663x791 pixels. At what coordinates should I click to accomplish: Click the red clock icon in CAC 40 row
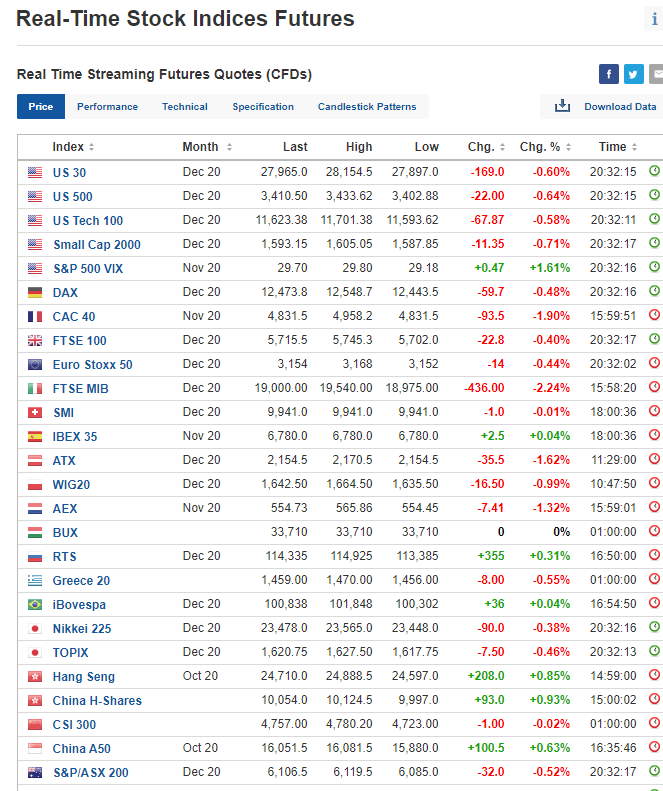point(655,316)
